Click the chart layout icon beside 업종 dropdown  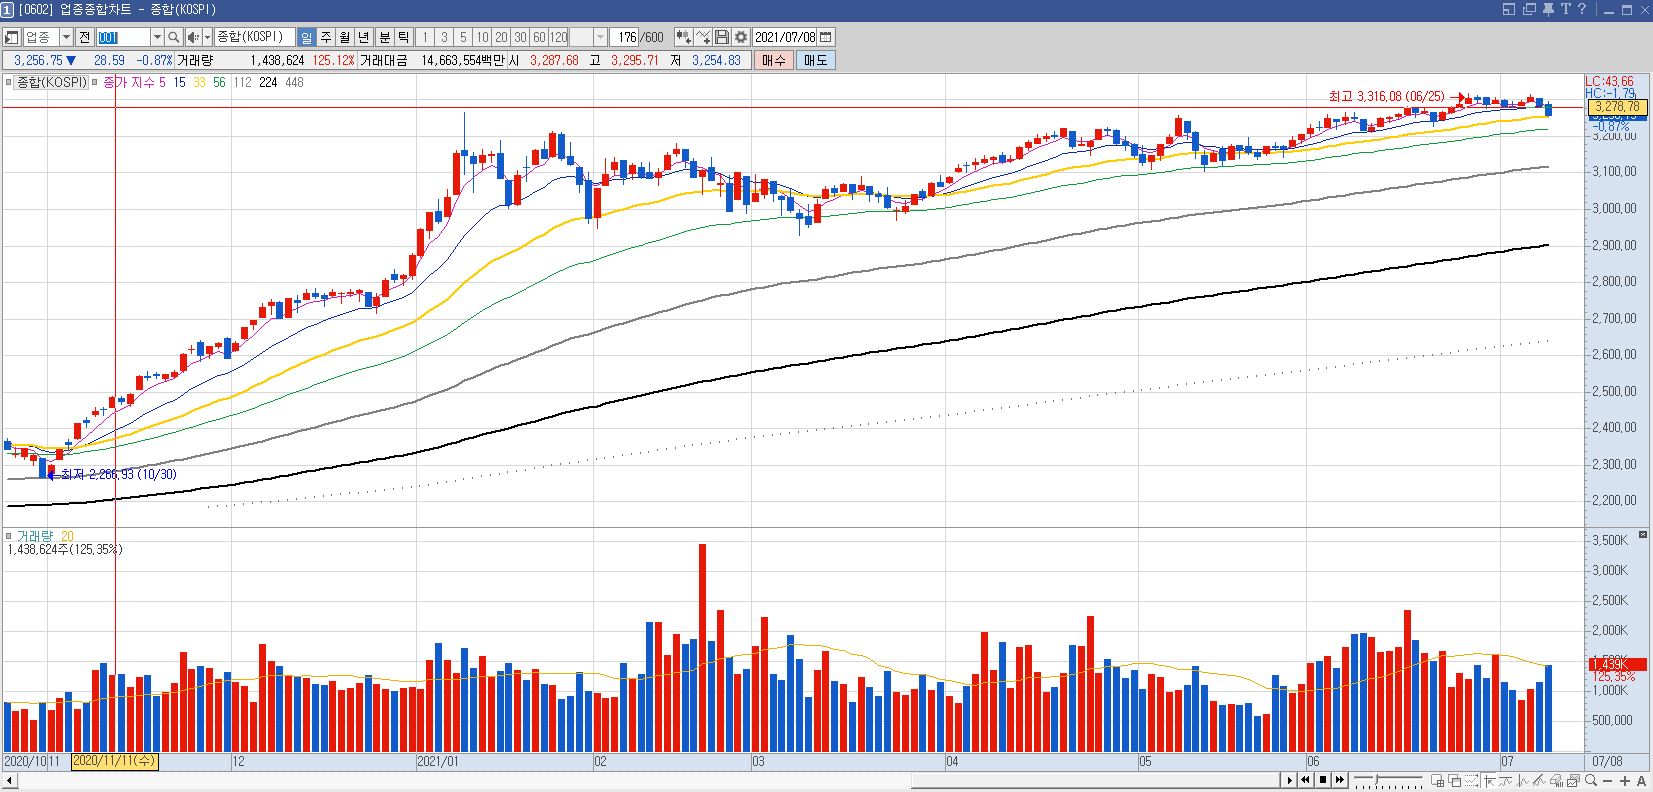pos(11,37)
